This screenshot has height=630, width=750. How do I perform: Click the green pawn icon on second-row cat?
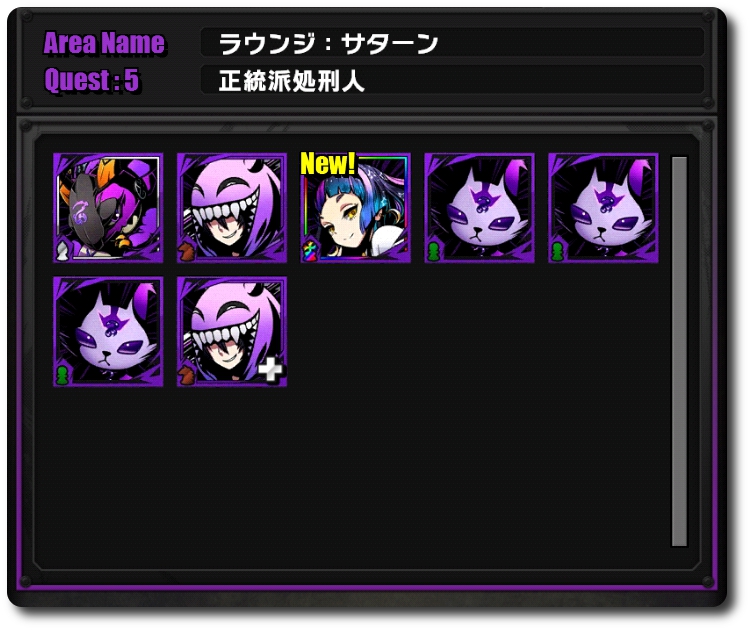tap(62, 375)
